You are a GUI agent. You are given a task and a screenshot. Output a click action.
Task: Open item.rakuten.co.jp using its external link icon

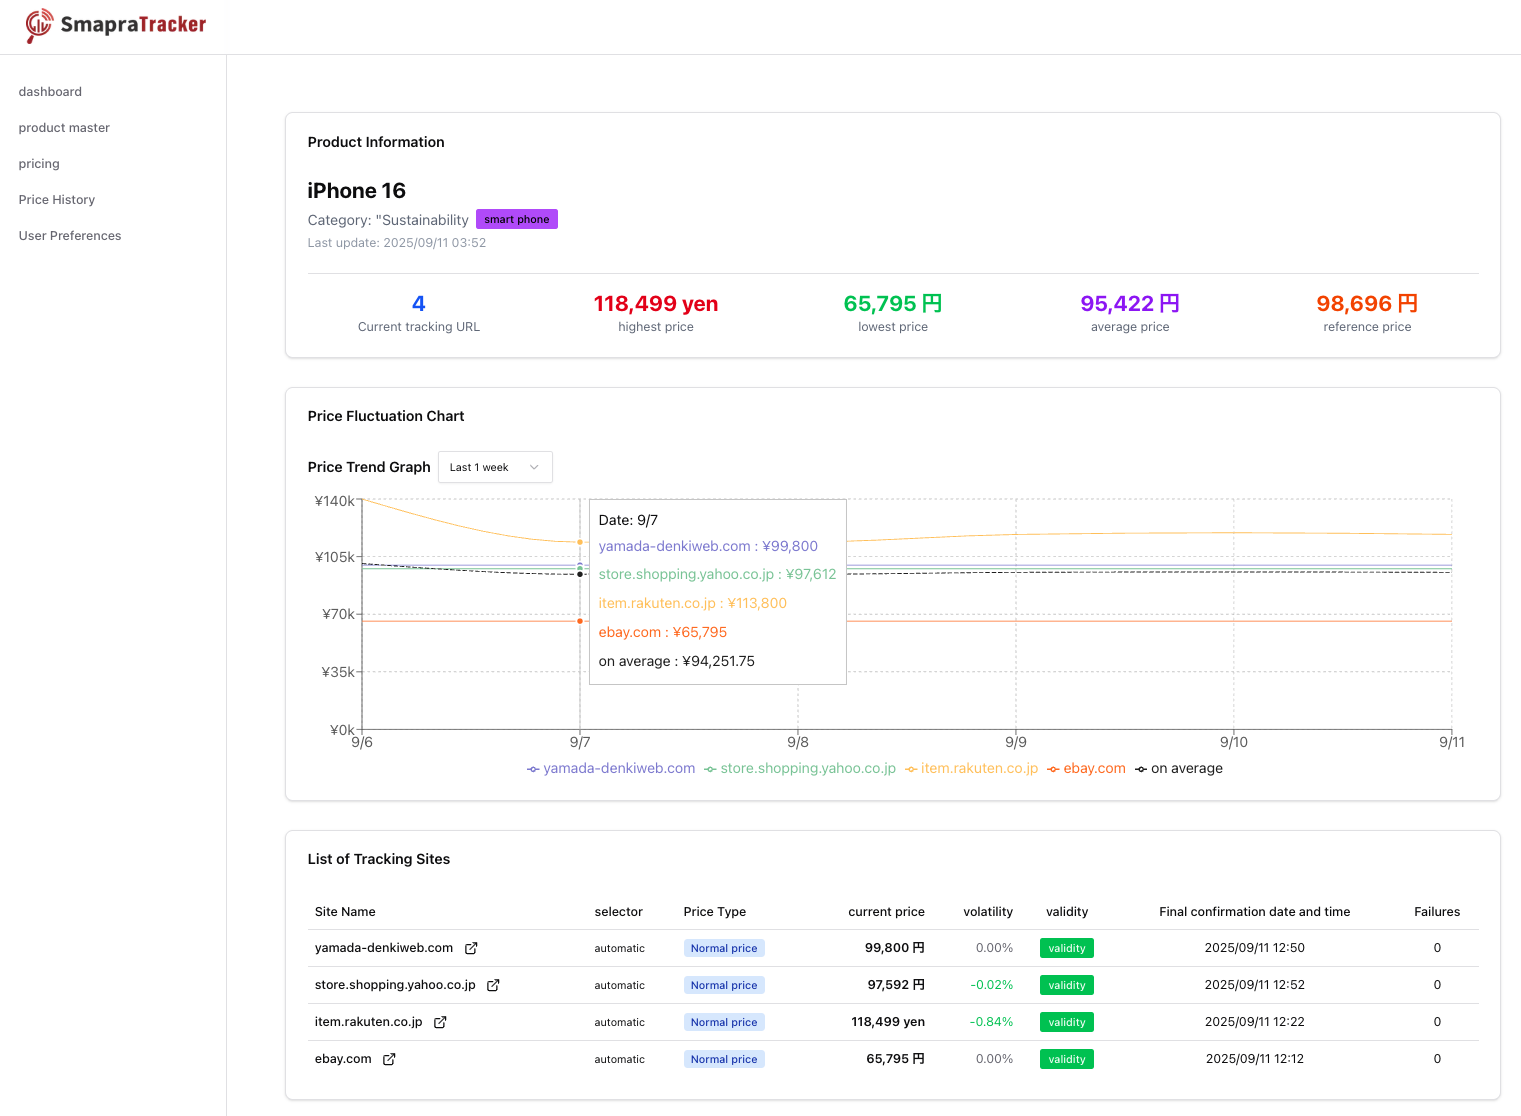coord(440,1022)
